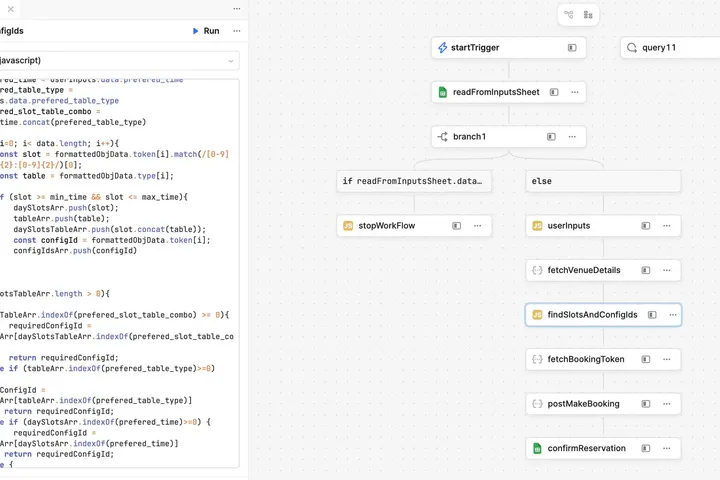The width and height of the screenshot is (720, 480).
Task: Click the startTrigger lightning icon
Action: 442,48
